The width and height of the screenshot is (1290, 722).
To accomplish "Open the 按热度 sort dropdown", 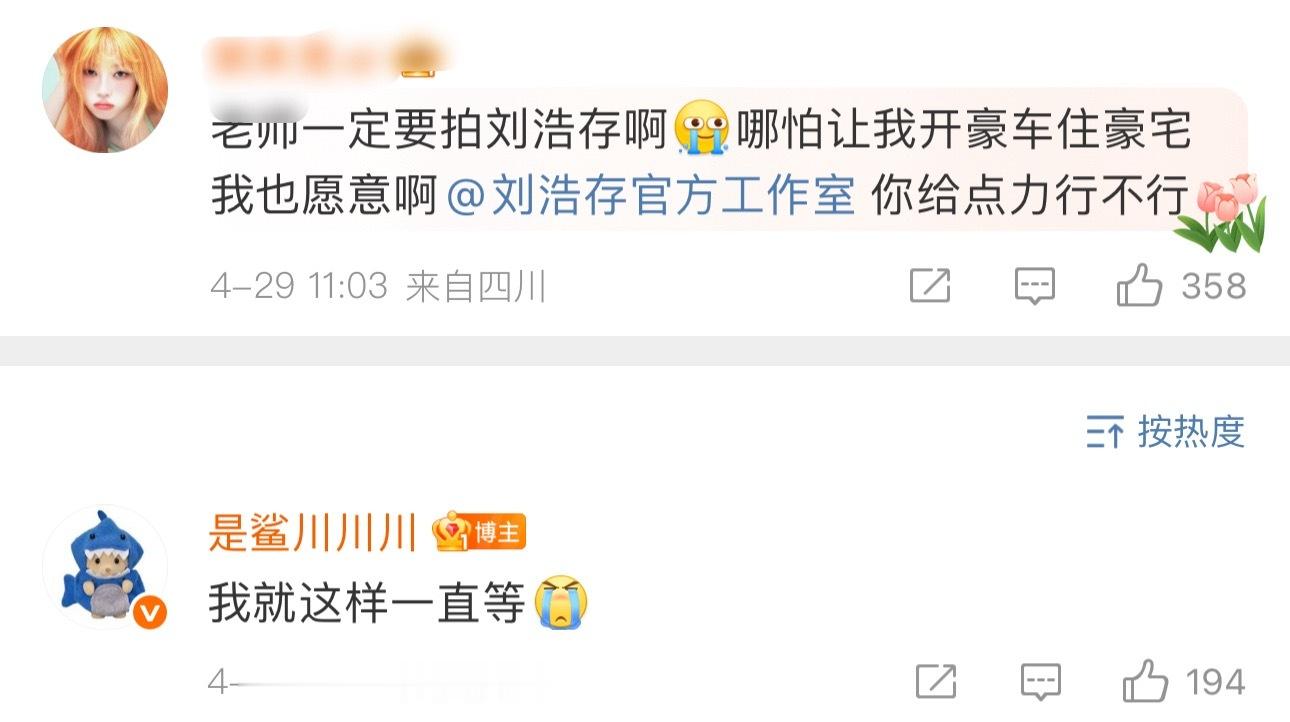I will pyautogui.click(x=1165, y=432).
